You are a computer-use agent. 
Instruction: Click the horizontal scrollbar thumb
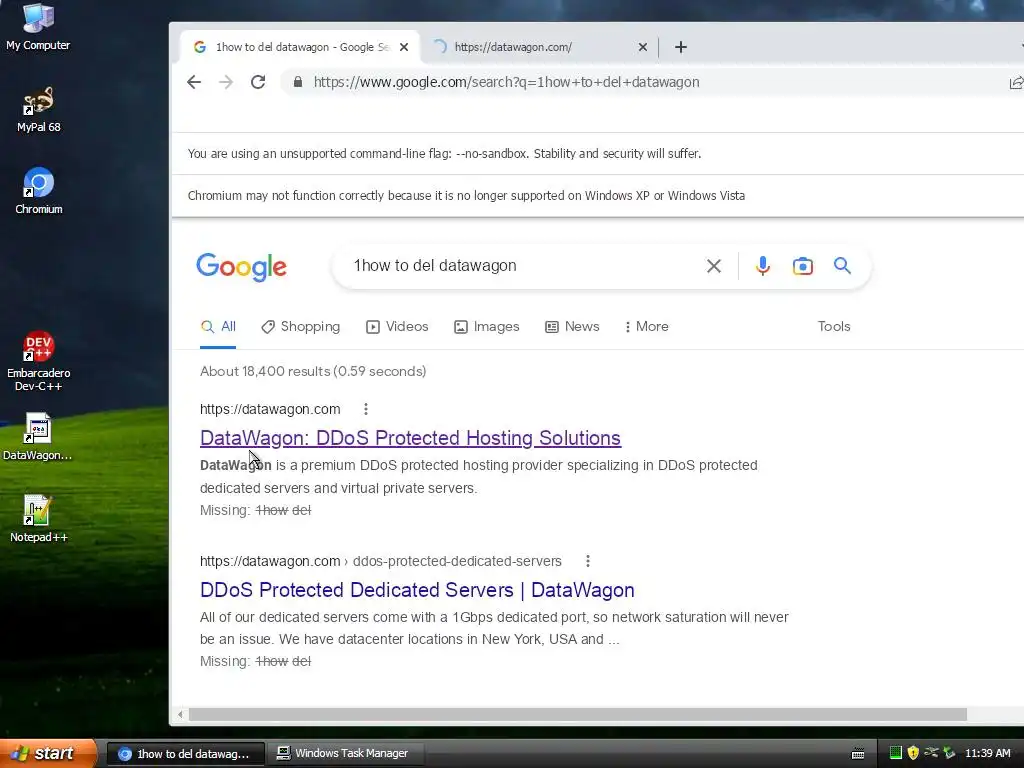577,714
